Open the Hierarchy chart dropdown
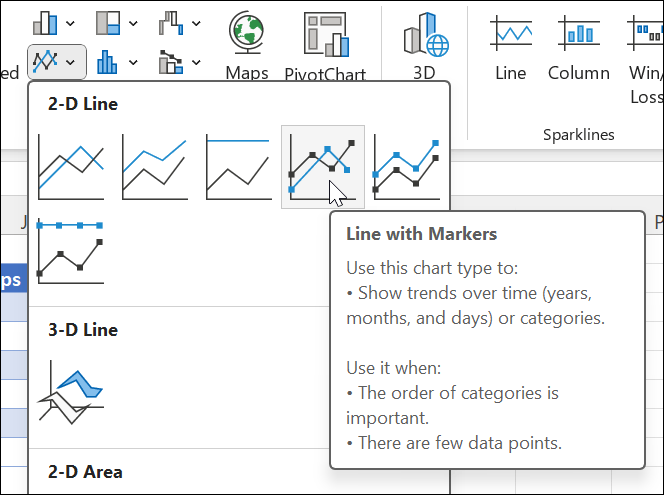This screenshot has width=664, height=495. 133,22
